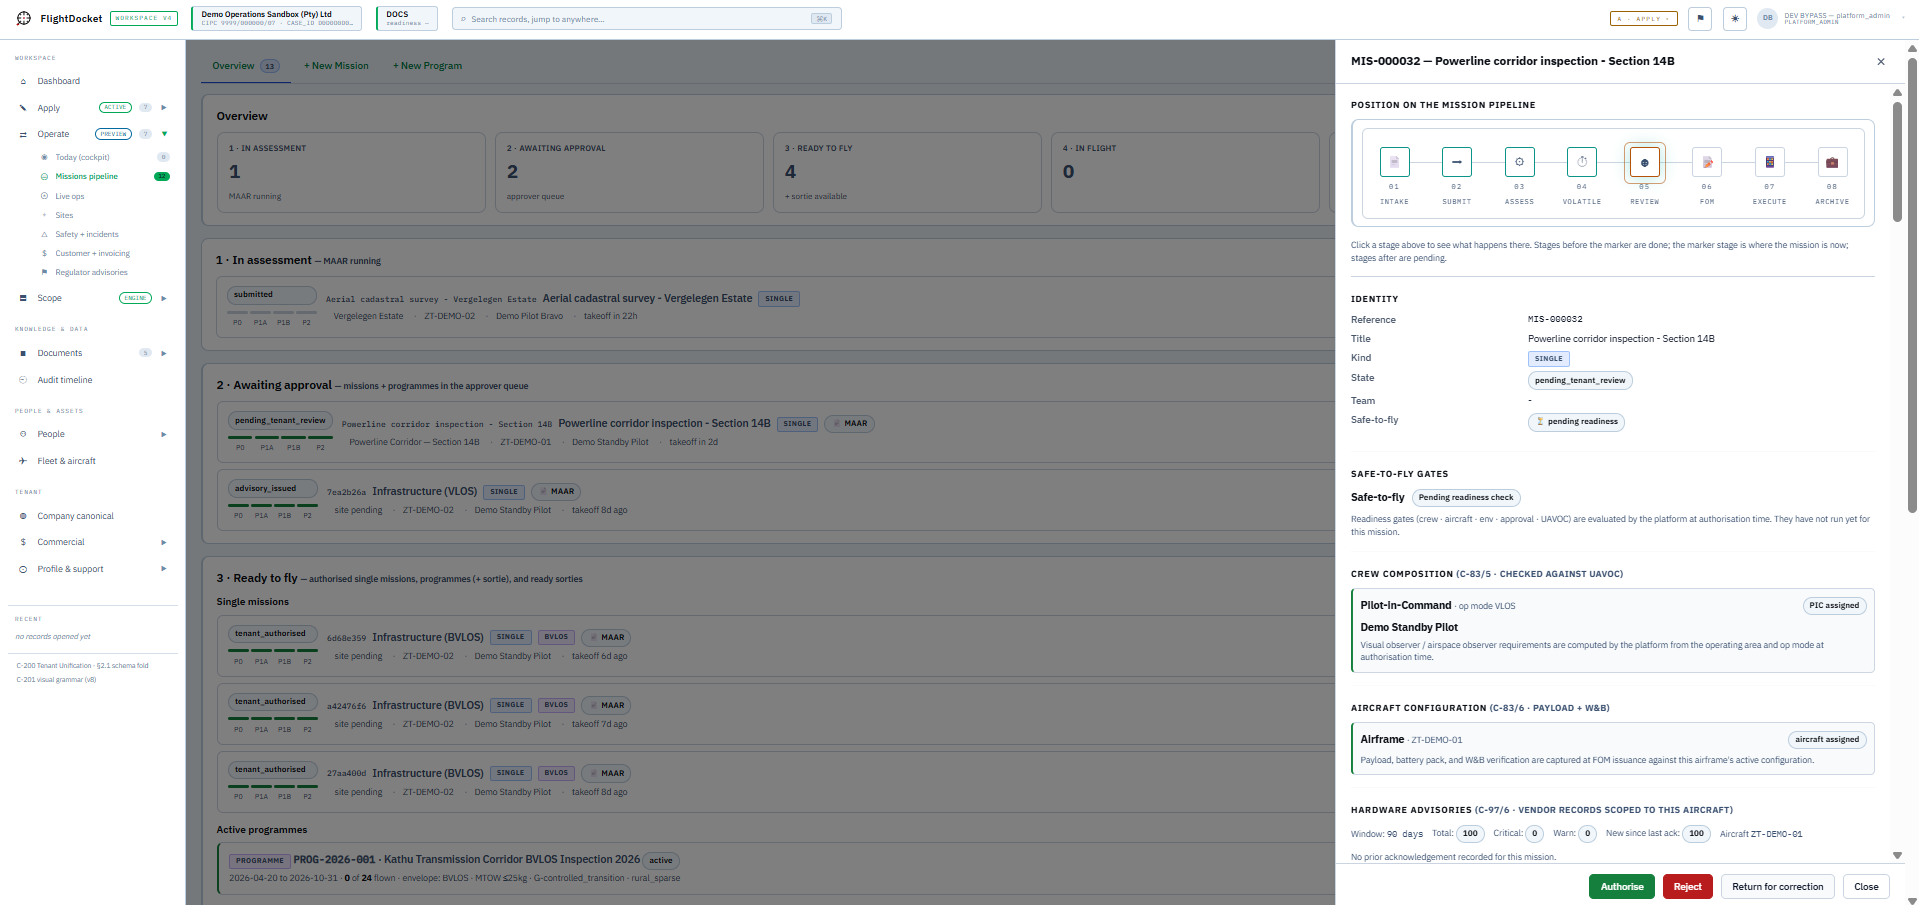Click the Intake stage icon in pipeline
Screen dimensions: 1919x905
[x=1394, y=162]
